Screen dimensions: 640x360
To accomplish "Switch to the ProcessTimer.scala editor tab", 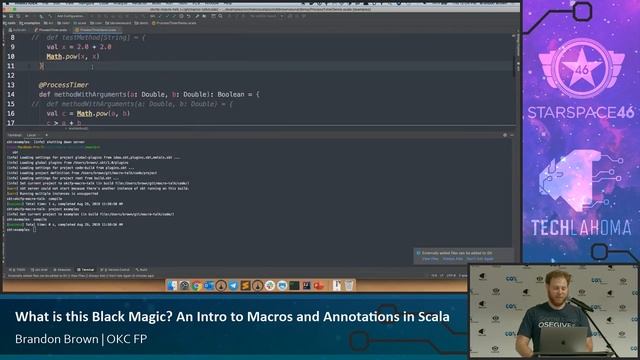I will coord(51,30).
